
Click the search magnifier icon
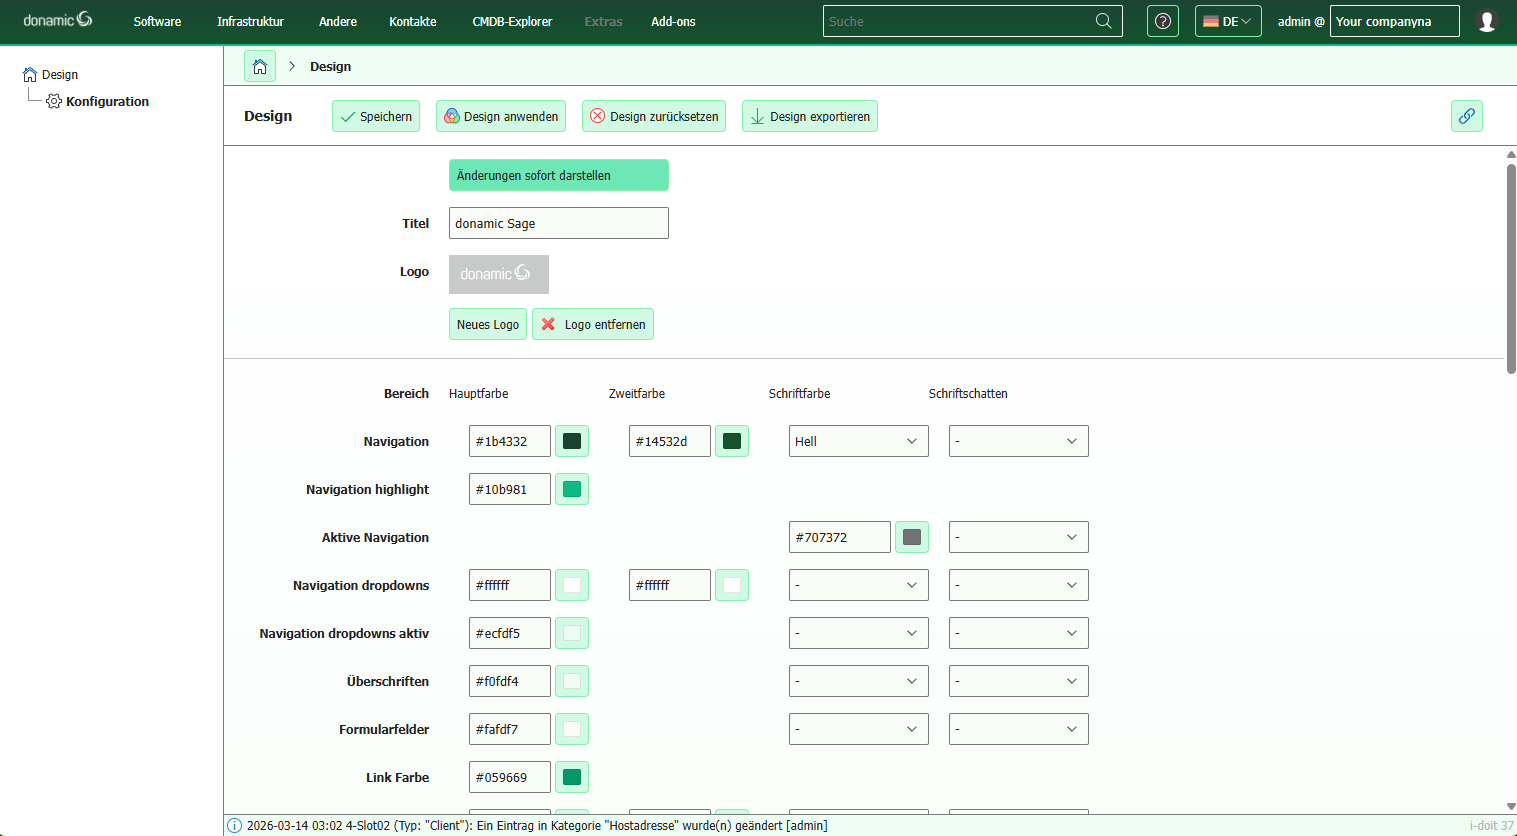click(1104, 20)
